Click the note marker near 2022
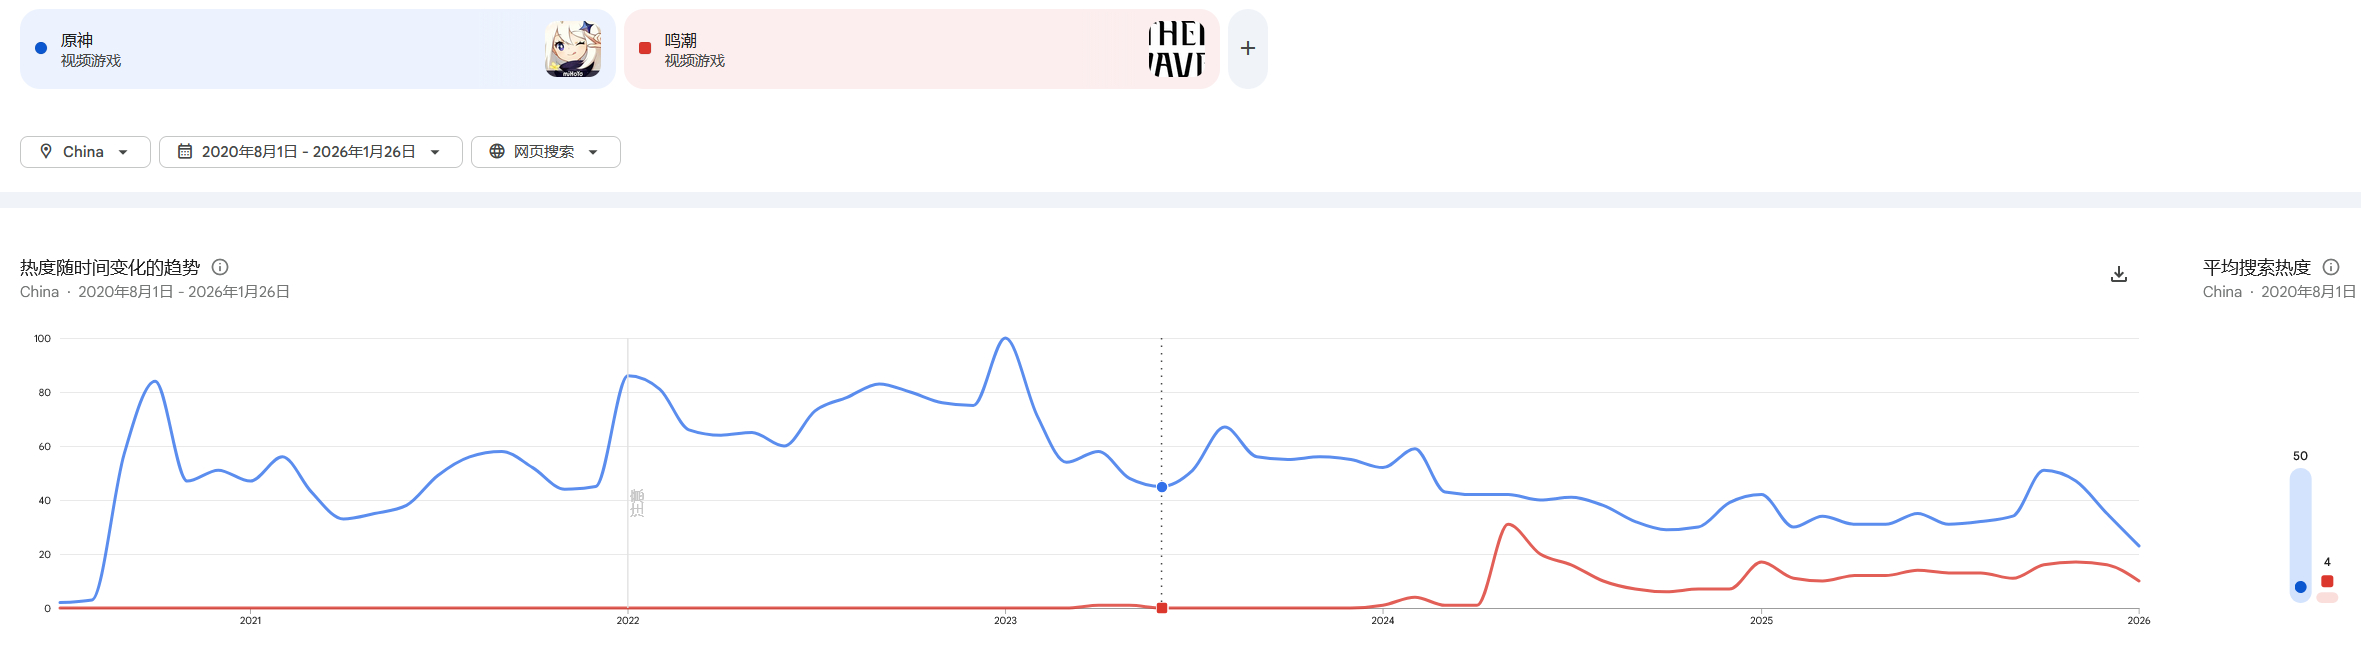Screen dimensions: 2361x647 coord(637,502)
